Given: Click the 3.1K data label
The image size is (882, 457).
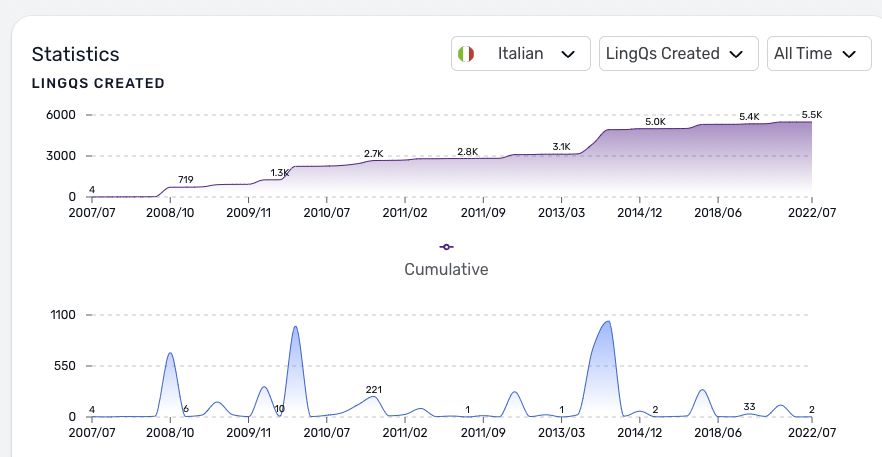Looking at the screenshot, I should point(561,147).
